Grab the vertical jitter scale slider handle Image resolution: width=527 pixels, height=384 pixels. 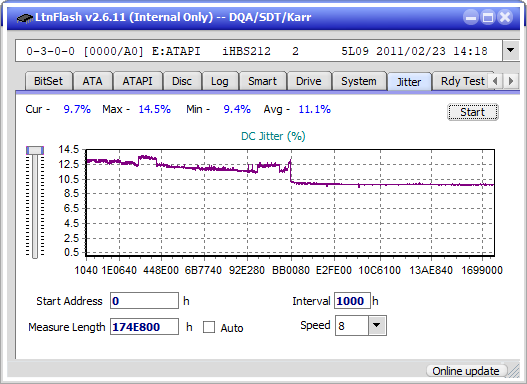coord(35,150)
